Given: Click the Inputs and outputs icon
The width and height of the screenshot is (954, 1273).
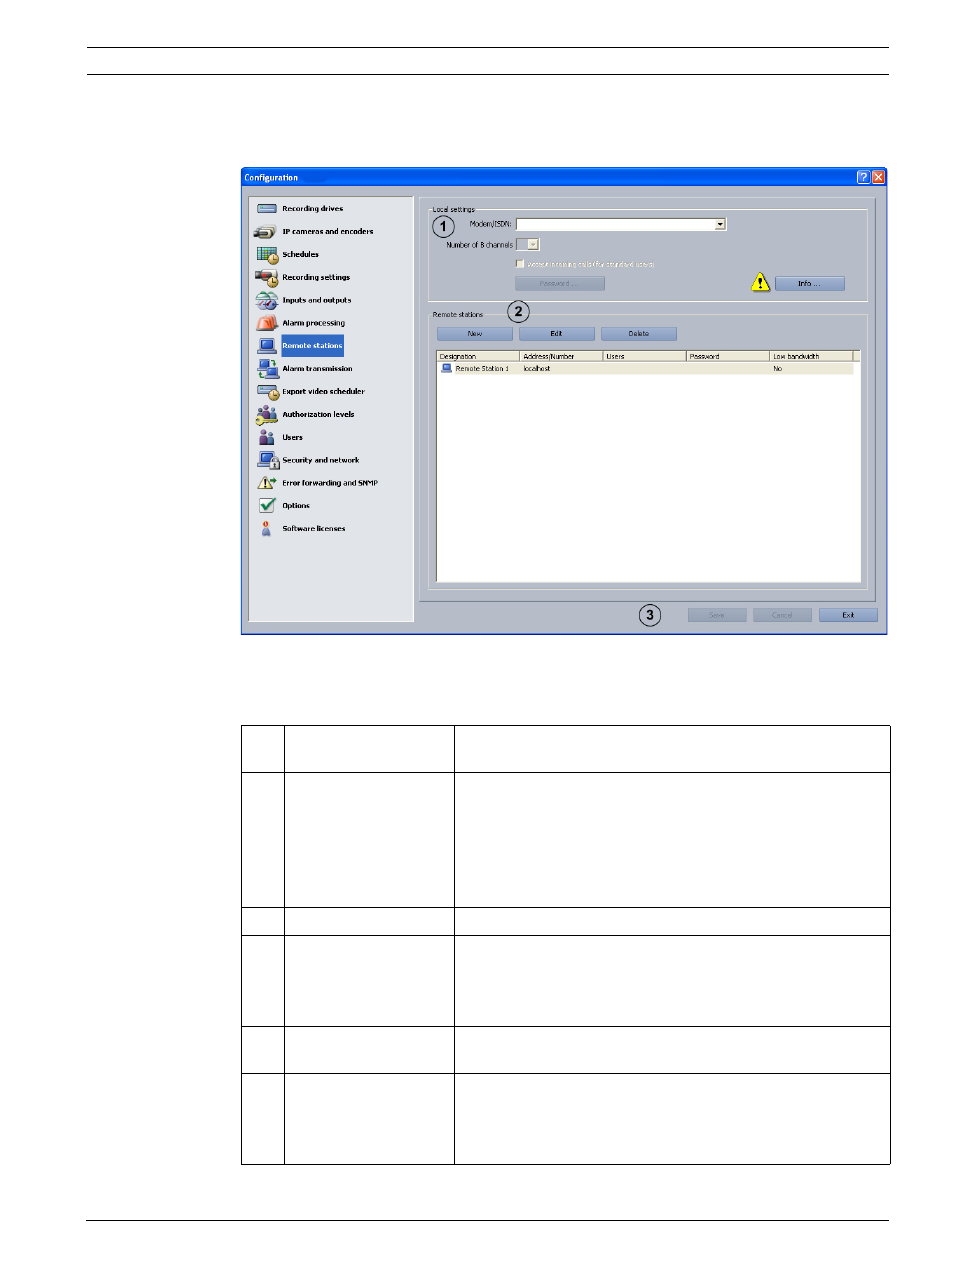Looking at the screenshot, I should tap(266, 300).
